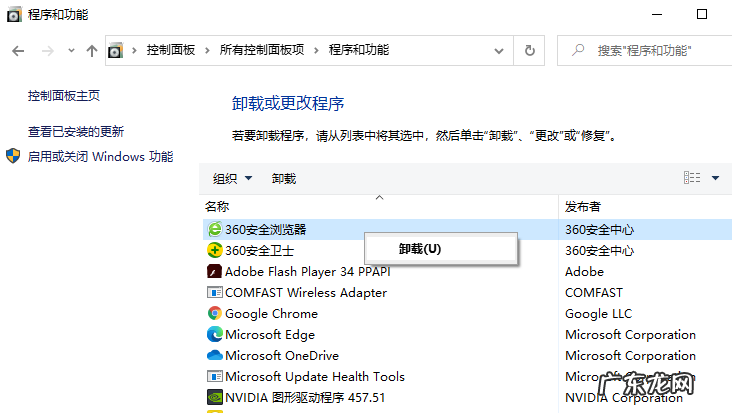Image resolution: width=732 pixels, height=413 pixels.
Task: Click the Microsoft Update Health Tools icon
Action: (214, 376)
